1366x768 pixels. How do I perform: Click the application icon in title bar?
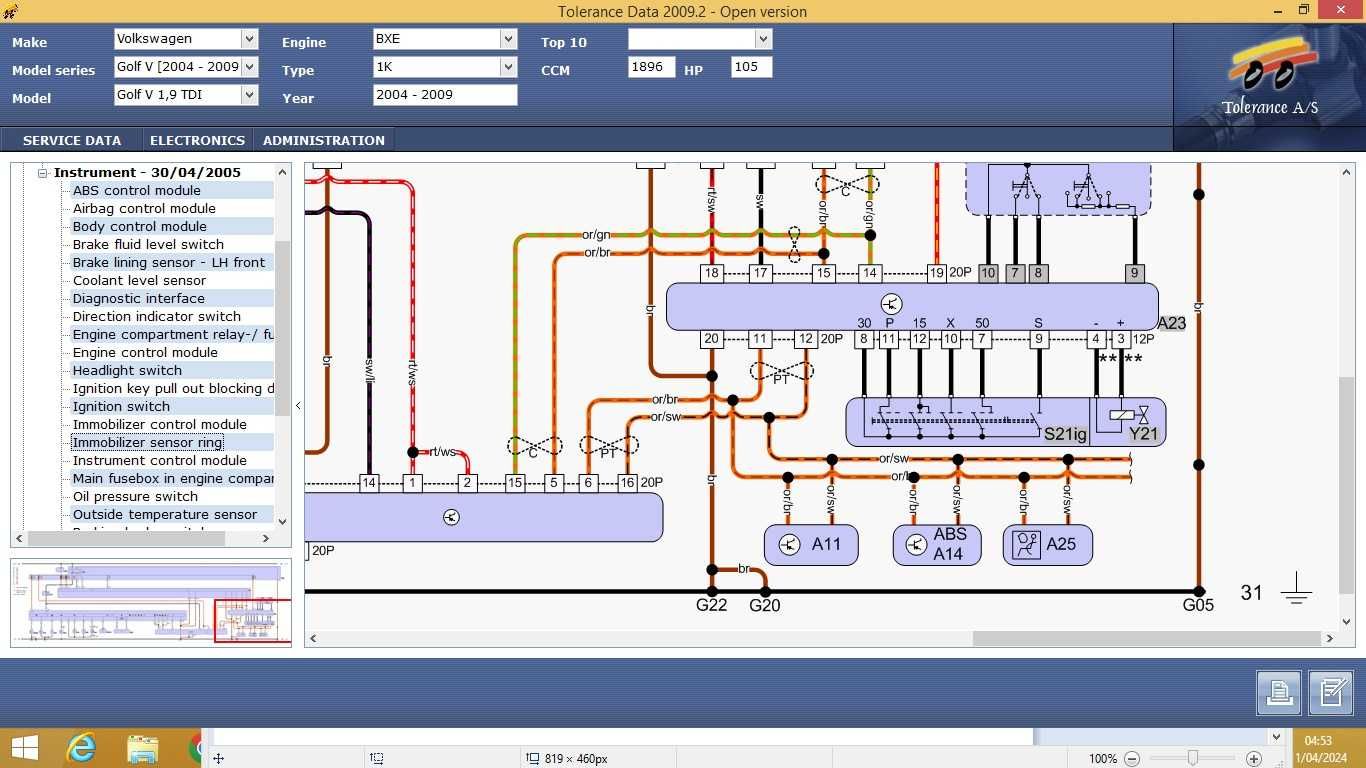pos(11,11)
